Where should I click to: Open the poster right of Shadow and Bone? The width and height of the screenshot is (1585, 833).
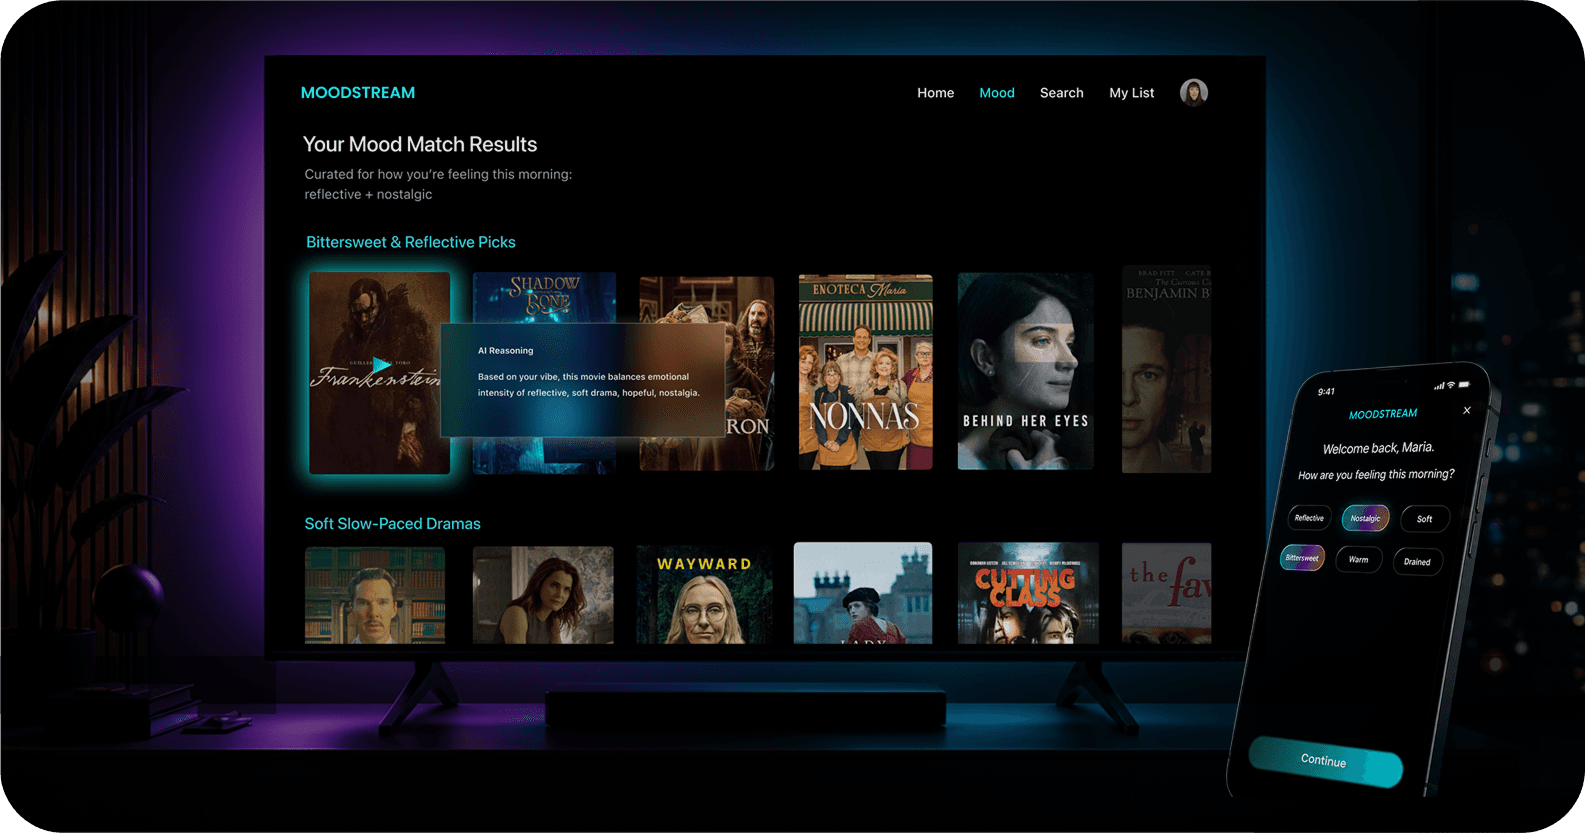pyautogui.click(x=707, y=373)
